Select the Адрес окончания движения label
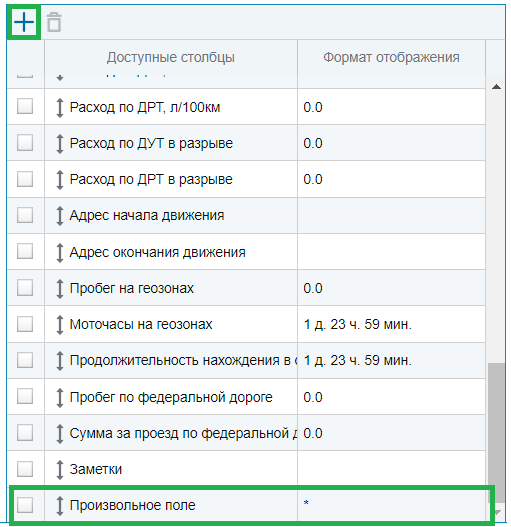The image size is (511, 527). 158,252
